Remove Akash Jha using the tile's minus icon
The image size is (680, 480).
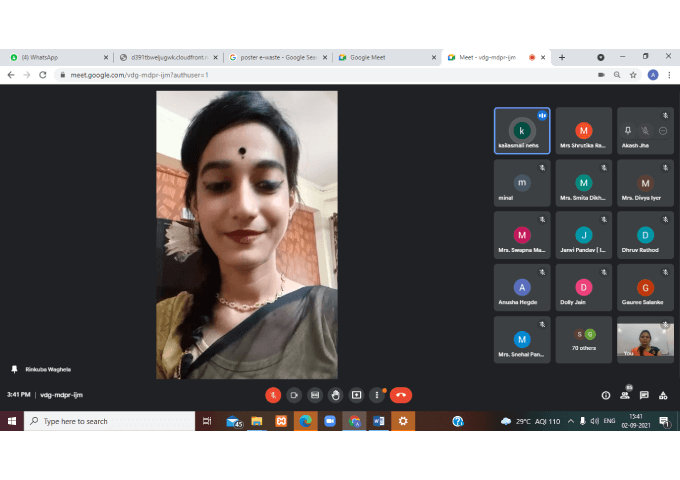tap(661, 130)
